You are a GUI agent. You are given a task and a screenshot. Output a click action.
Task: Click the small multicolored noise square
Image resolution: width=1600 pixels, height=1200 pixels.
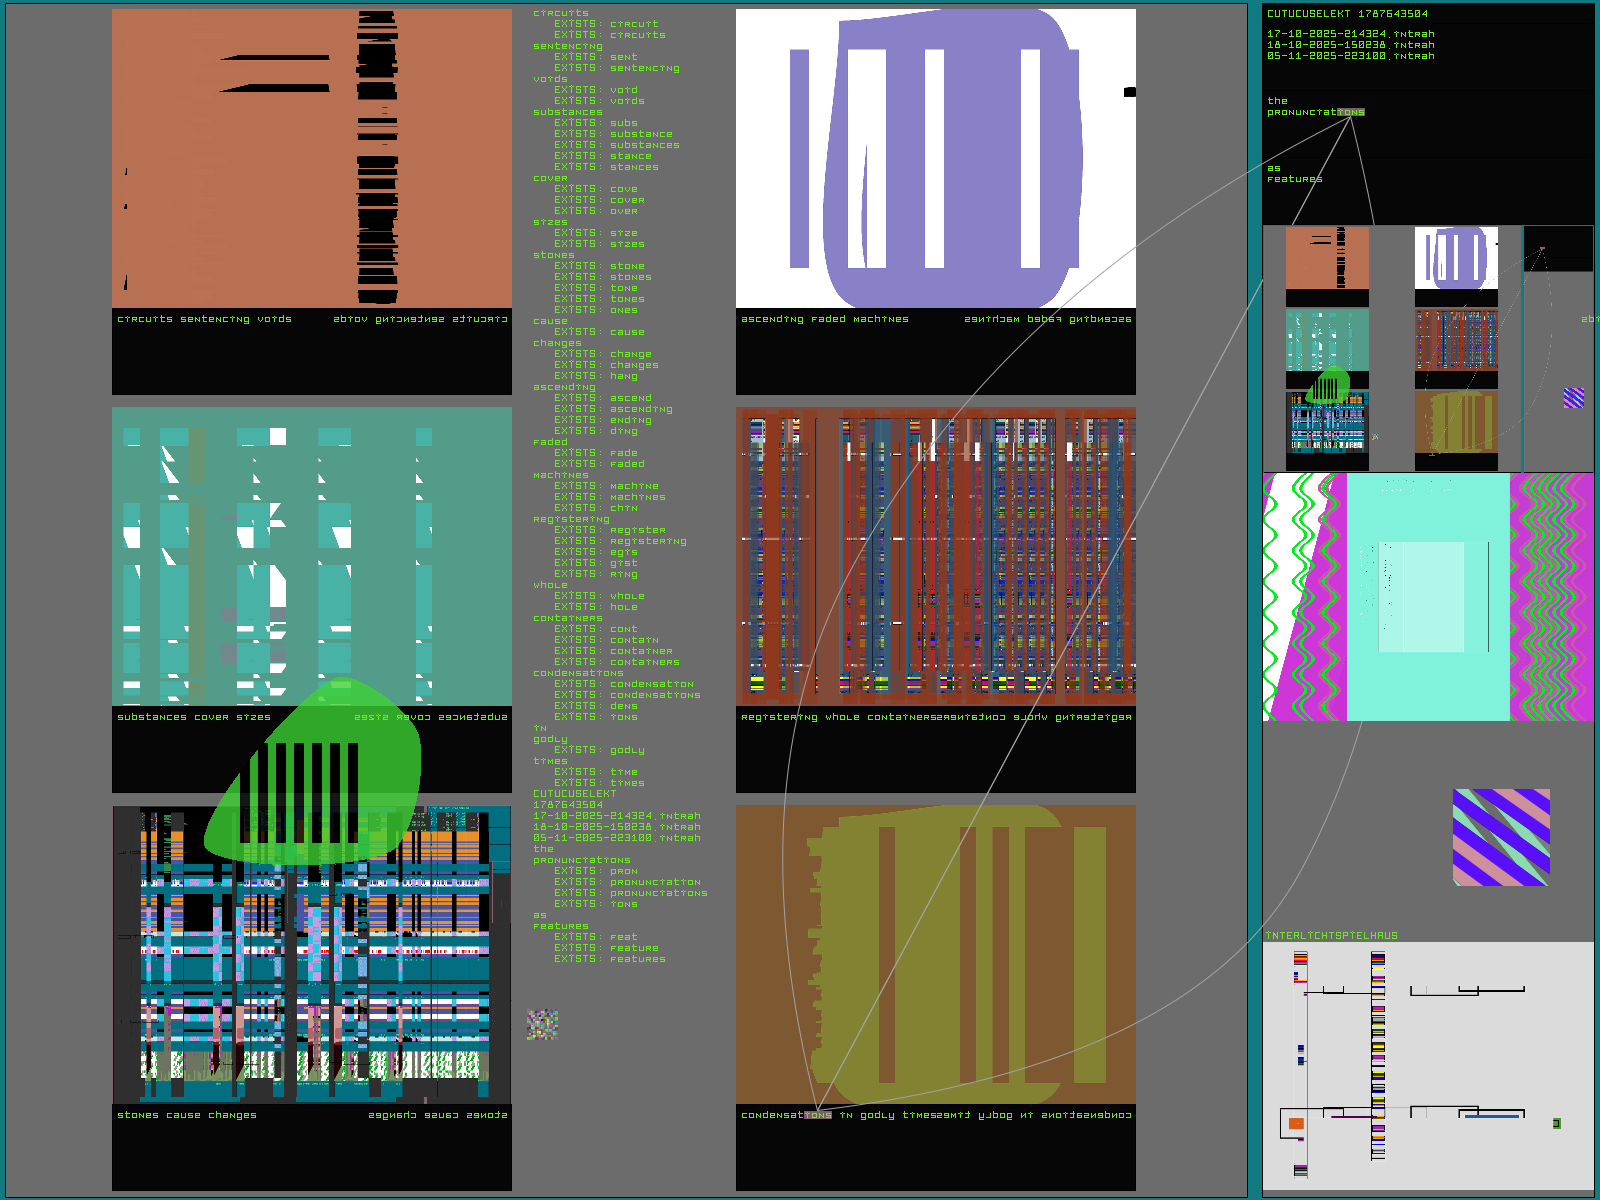click(542, 1025)
